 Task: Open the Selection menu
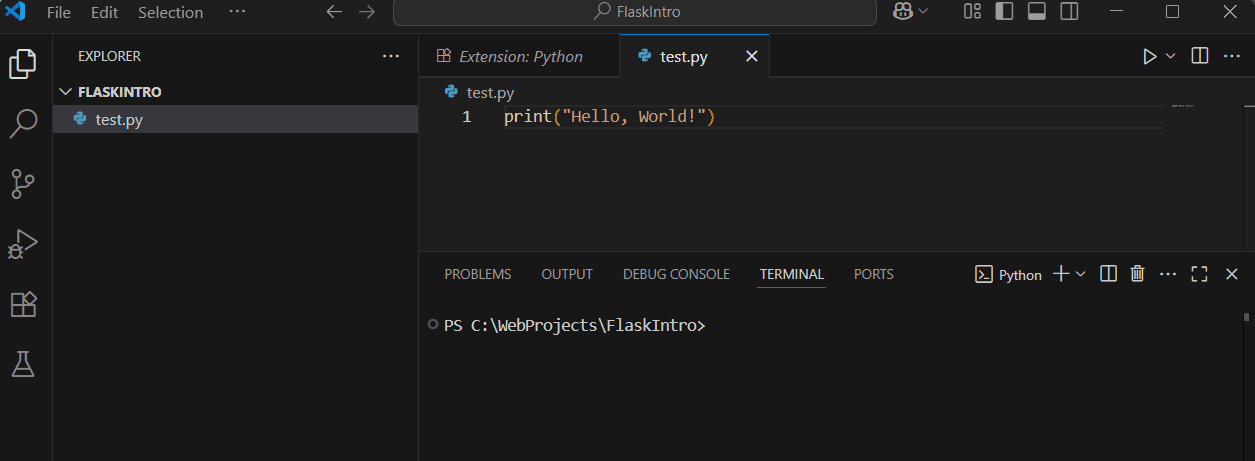170,13
